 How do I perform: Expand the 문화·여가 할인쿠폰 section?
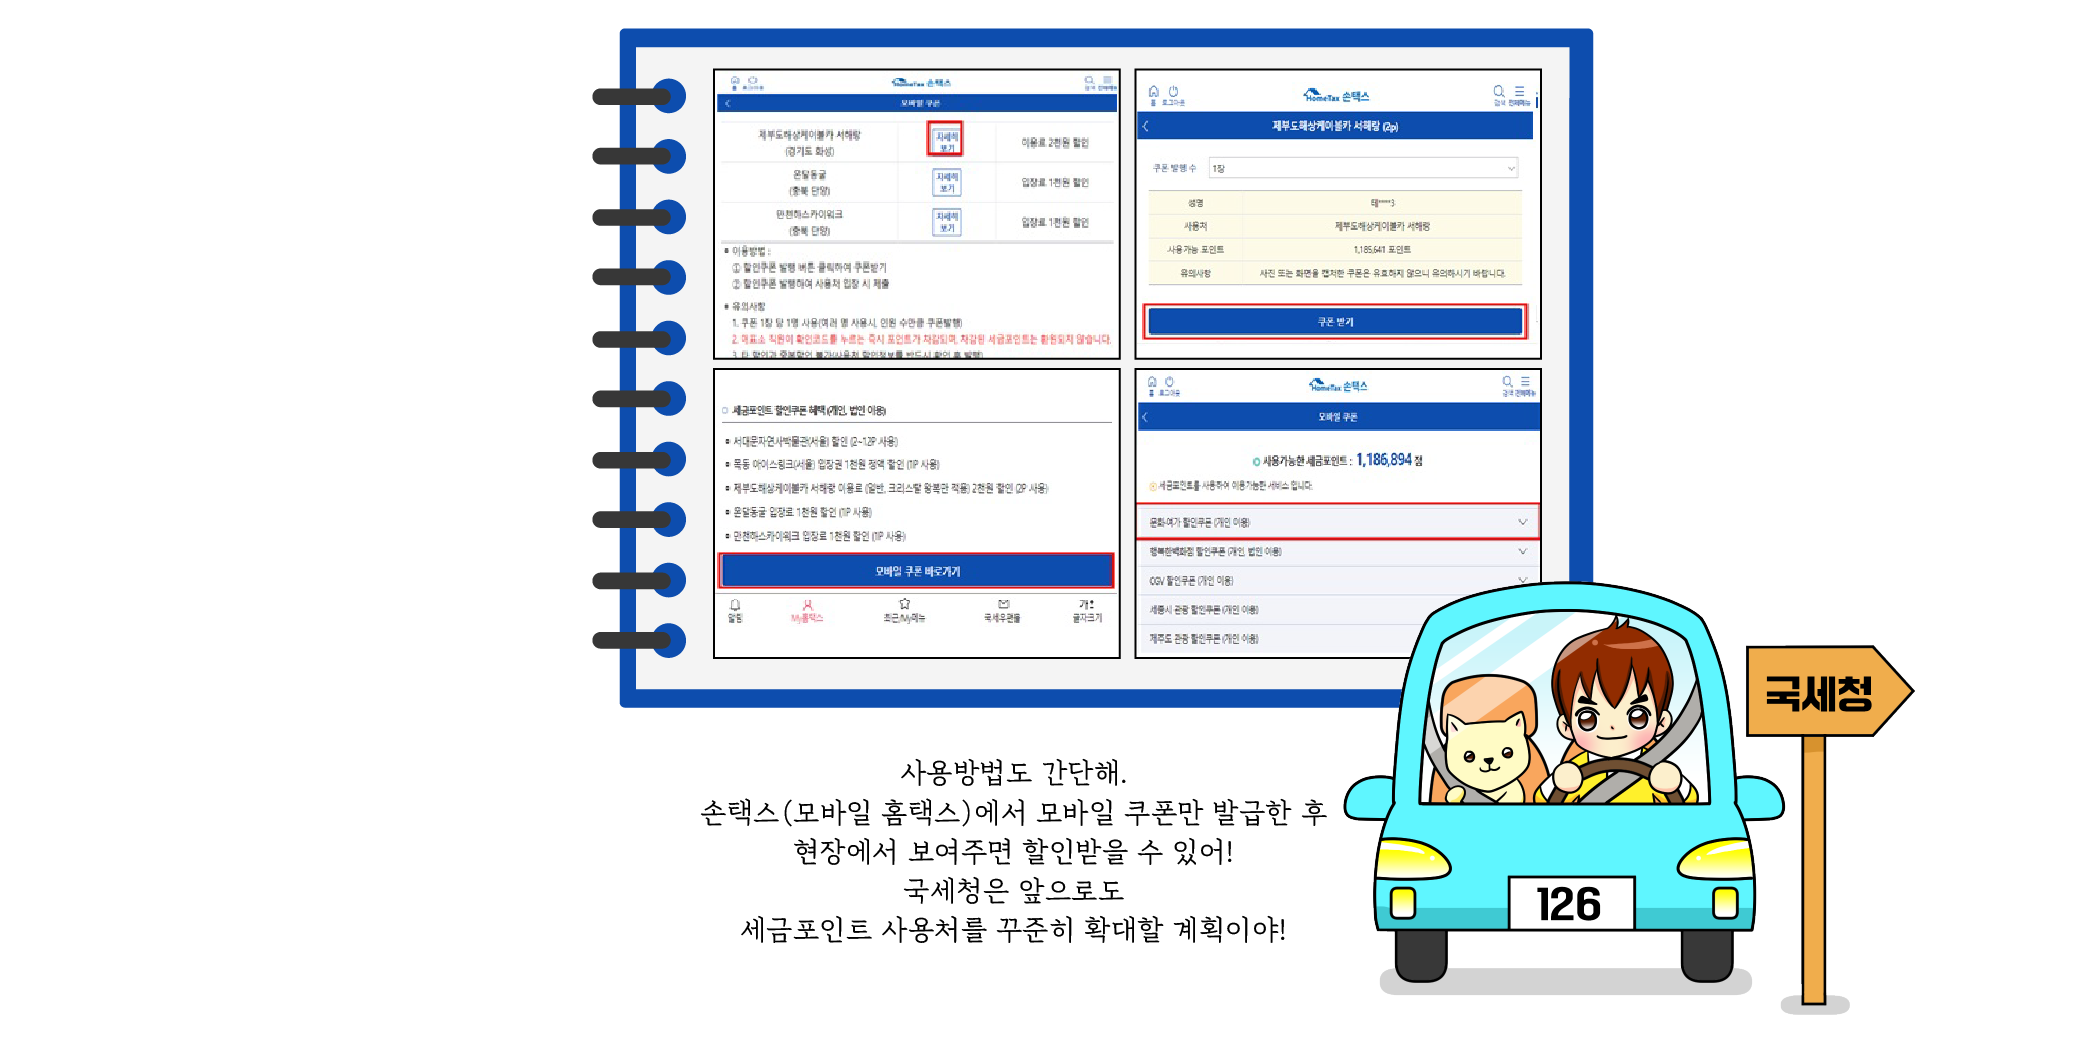pos(1337,522)
